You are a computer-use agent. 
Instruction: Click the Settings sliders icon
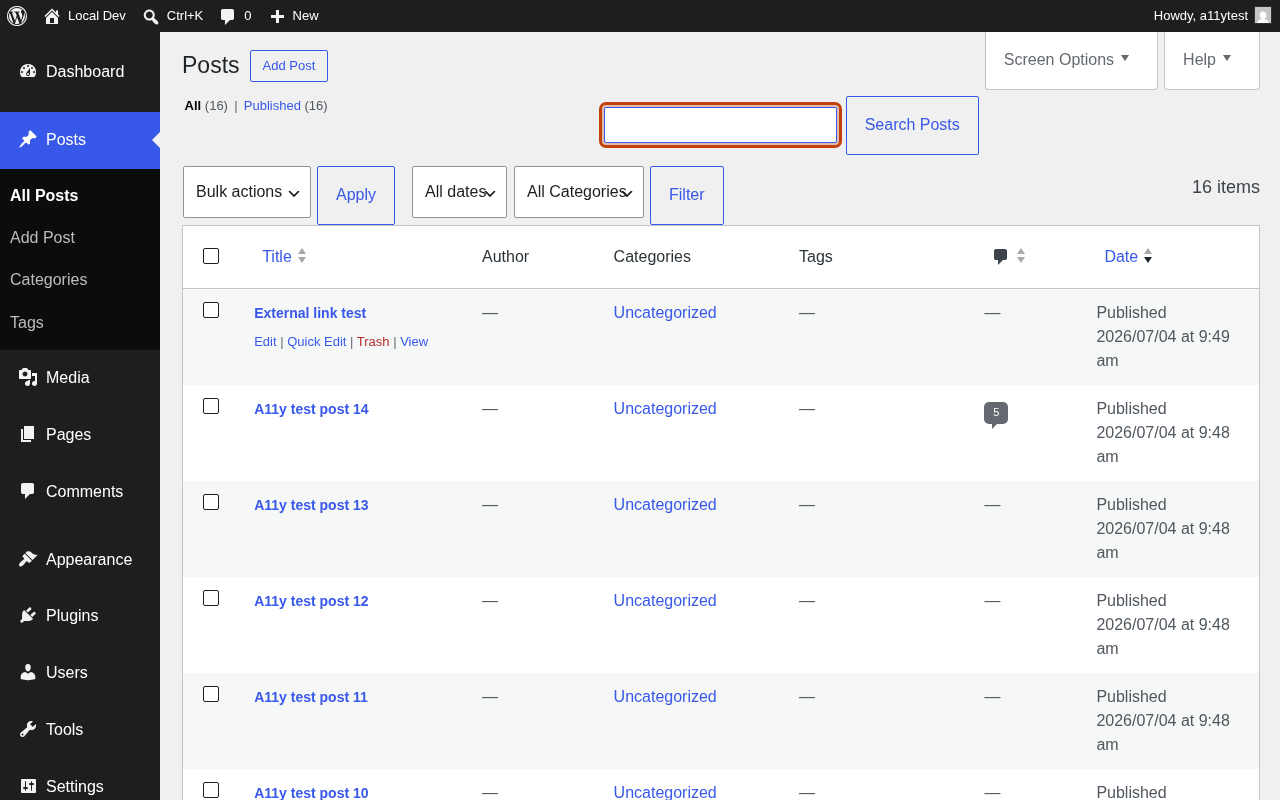click(x=28, y=786)
